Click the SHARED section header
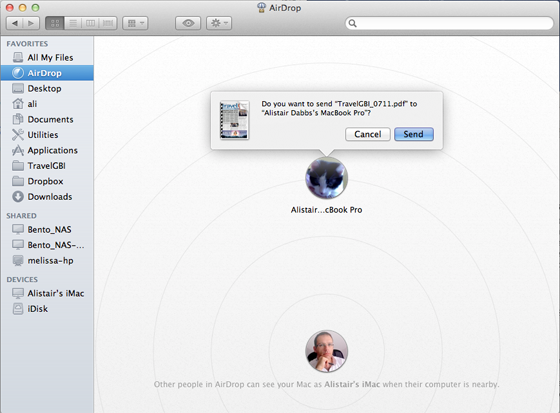Screen dimensions: 560x413 21,216
